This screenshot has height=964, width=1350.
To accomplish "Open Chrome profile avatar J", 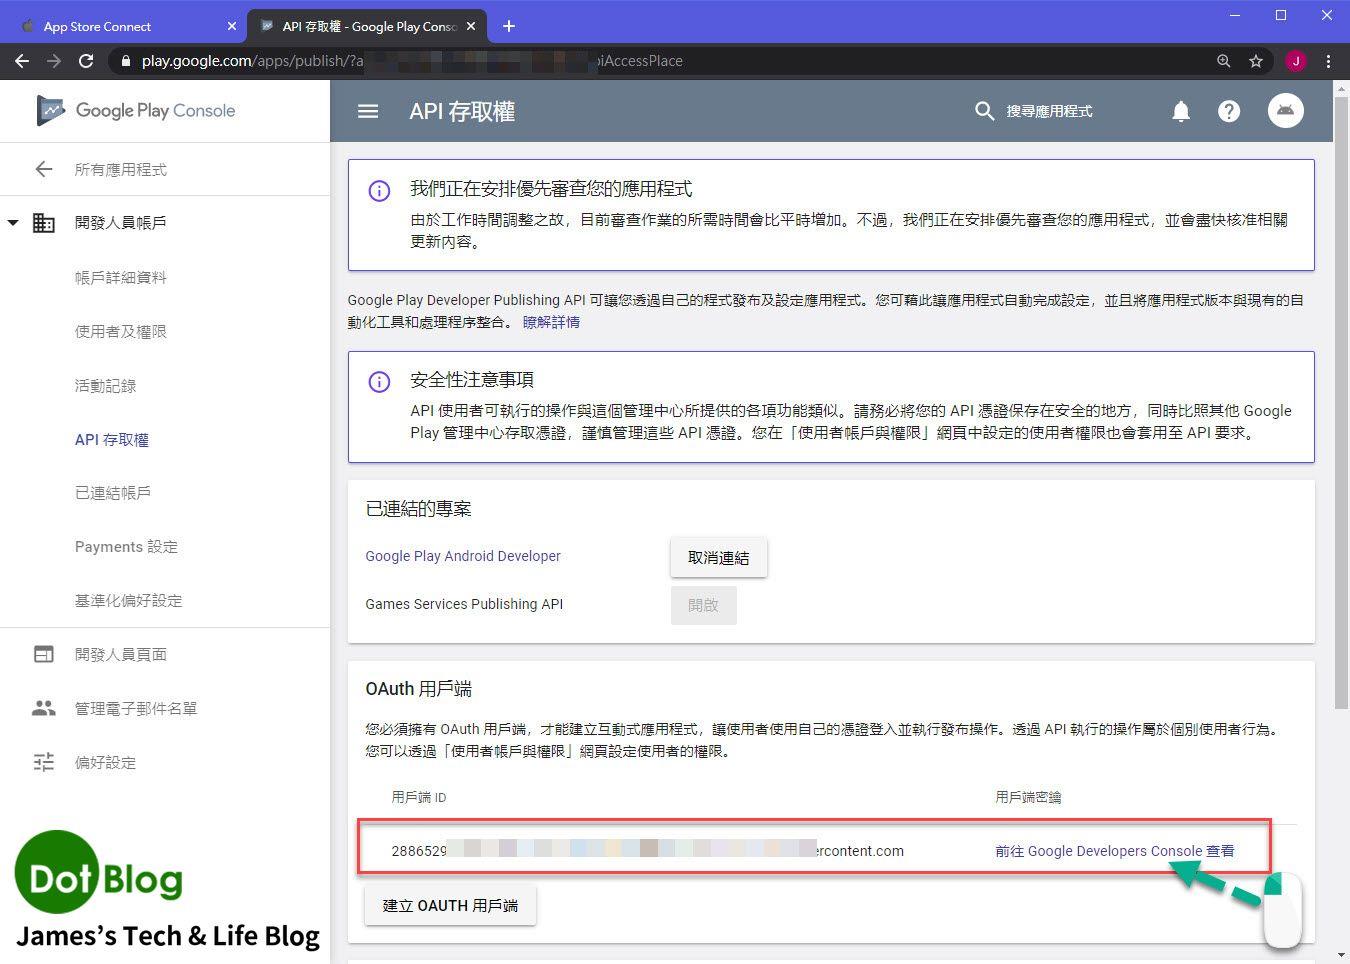I will pyautogui.click(x=1296, y=61).
